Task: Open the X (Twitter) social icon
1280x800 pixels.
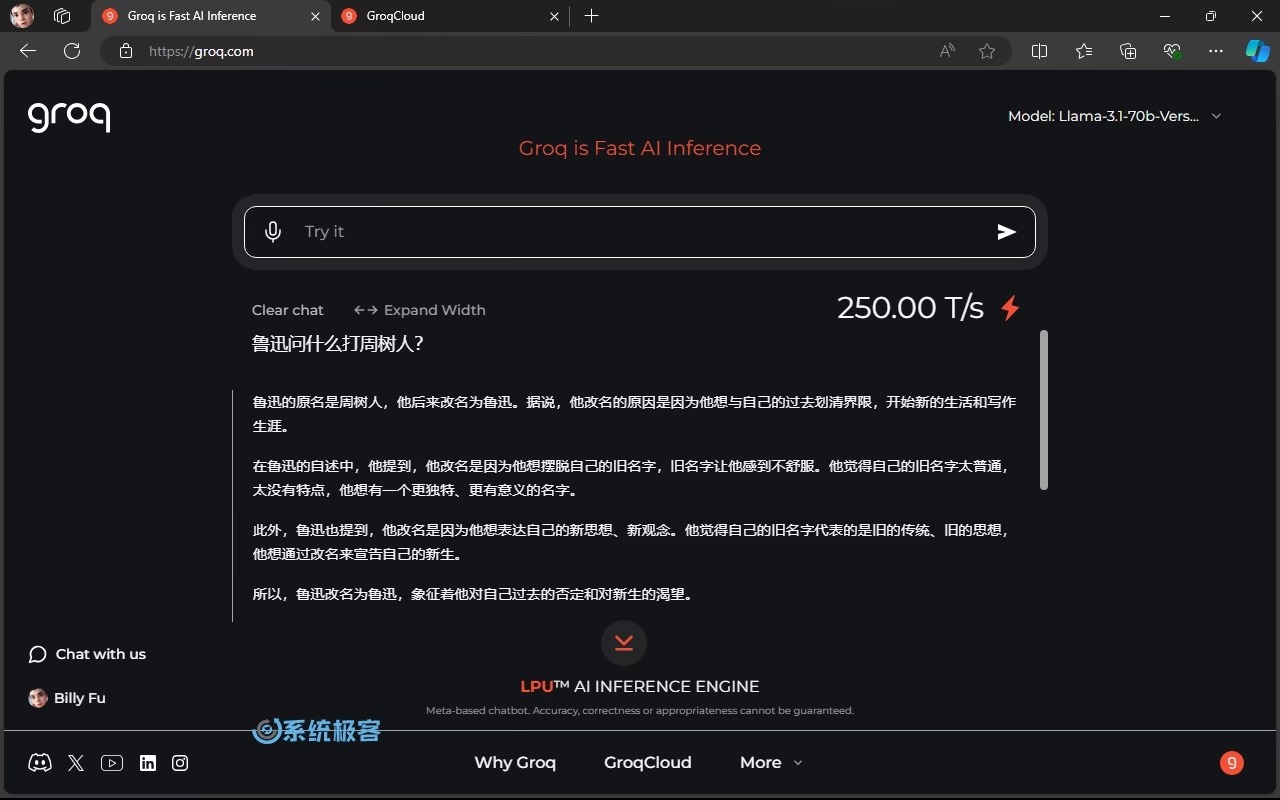Action: [x=76, y=763]
